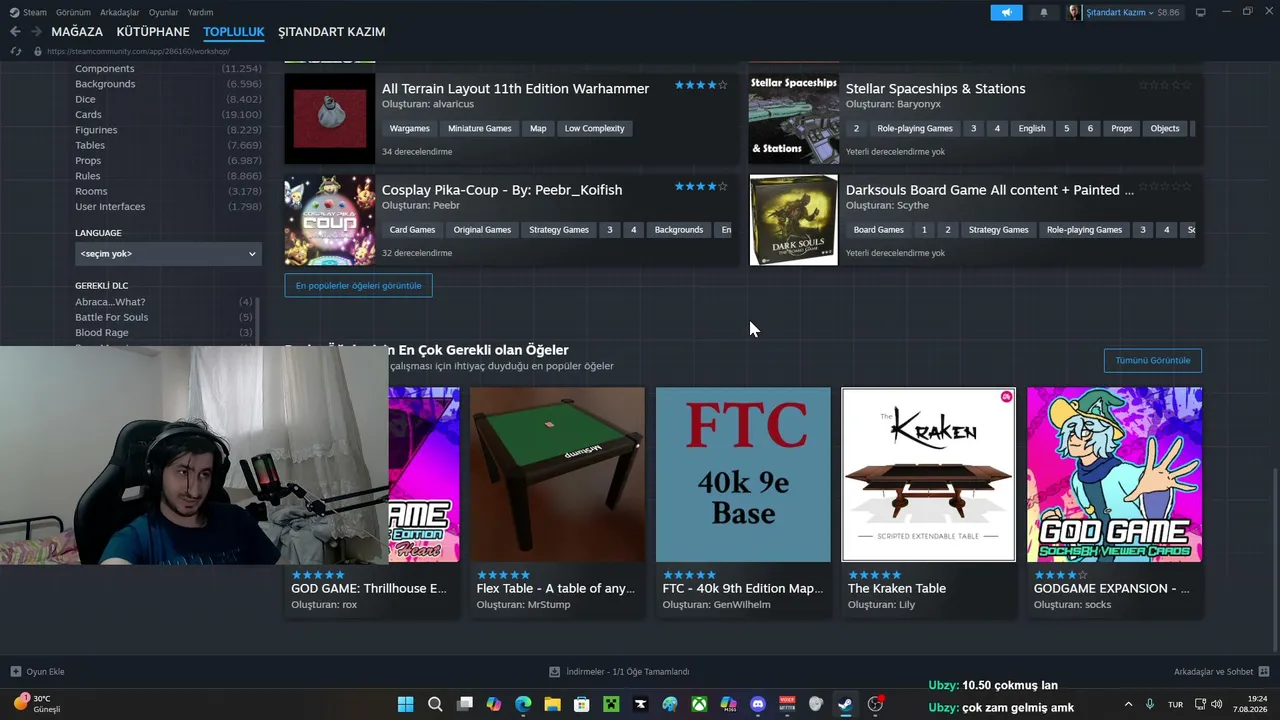Open the Steam notifications bell
This screenshot has width=1280, height=720.
click(1044, 12)
